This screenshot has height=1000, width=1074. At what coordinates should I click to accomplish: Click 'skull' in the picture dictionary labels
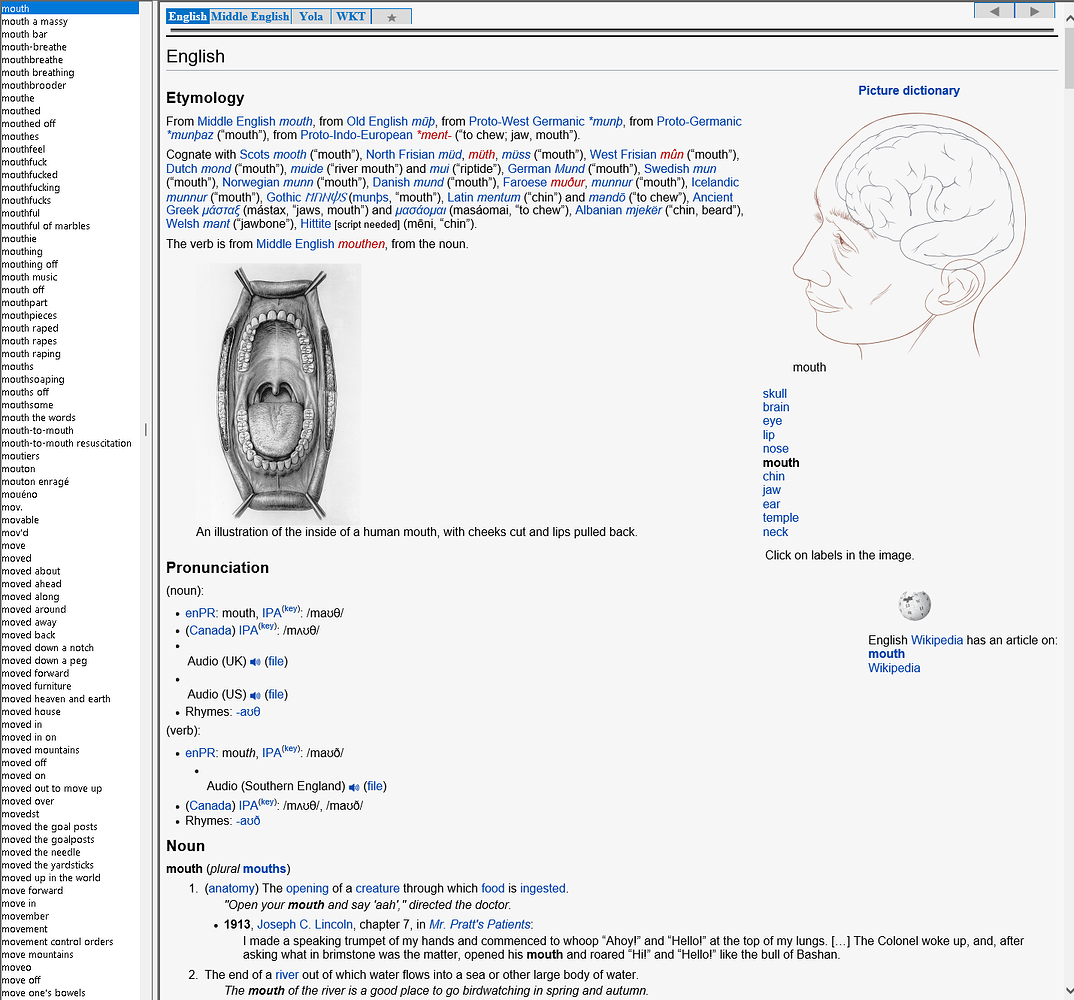pos(774,393)
